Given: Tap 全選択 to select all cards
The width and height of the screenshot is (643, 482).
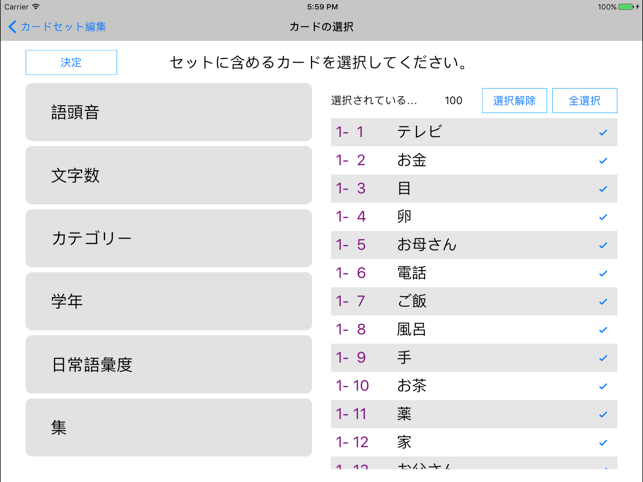Looking at the screenshot, I should click(x=584, y=101).
